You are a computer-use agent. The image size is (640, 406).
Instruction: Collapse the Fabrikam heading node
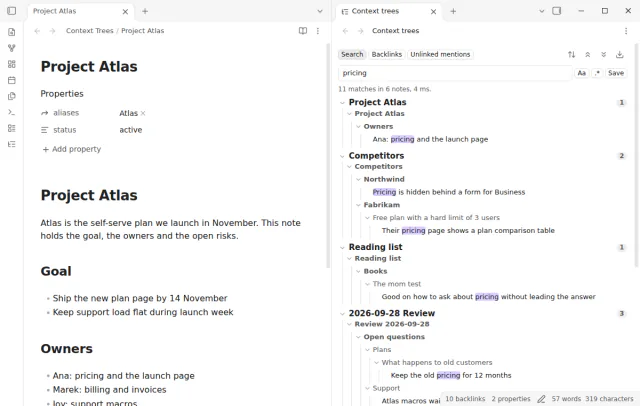358,205
